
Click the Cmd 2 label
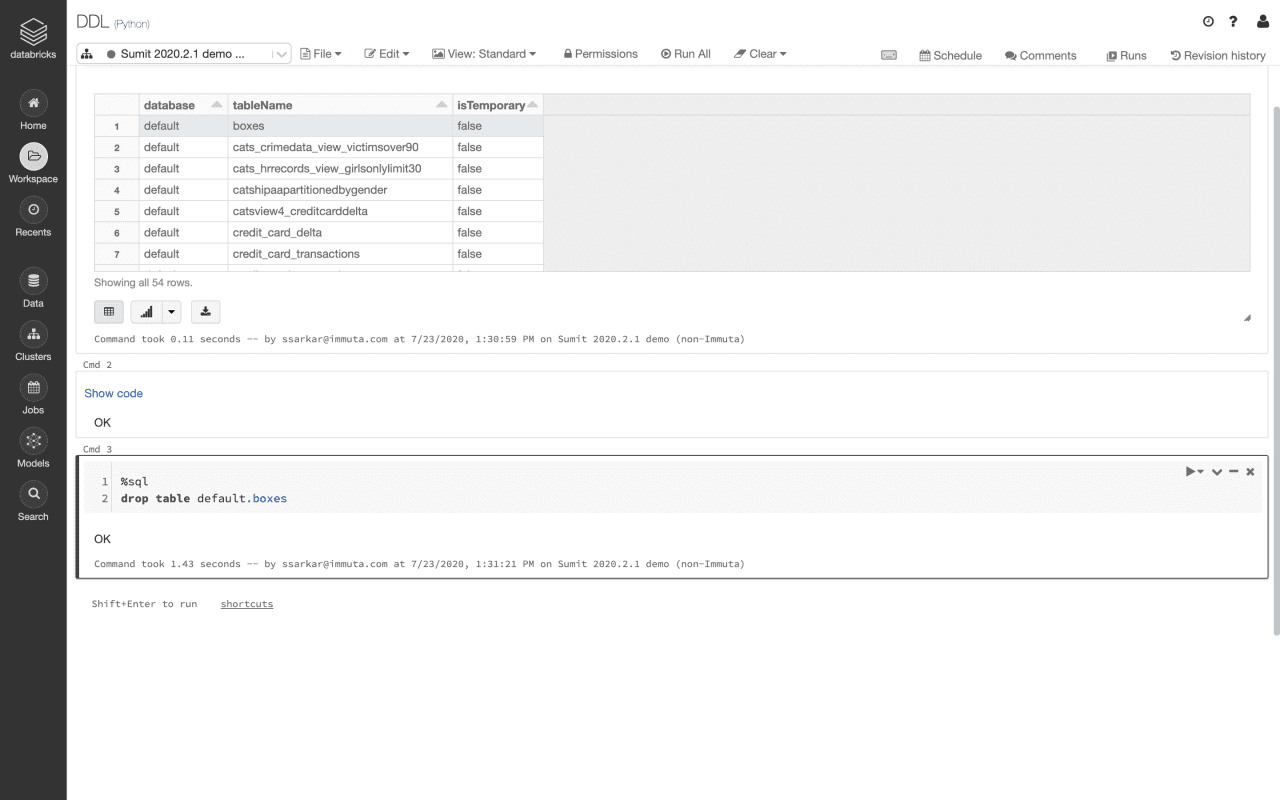tap(97, 365)
